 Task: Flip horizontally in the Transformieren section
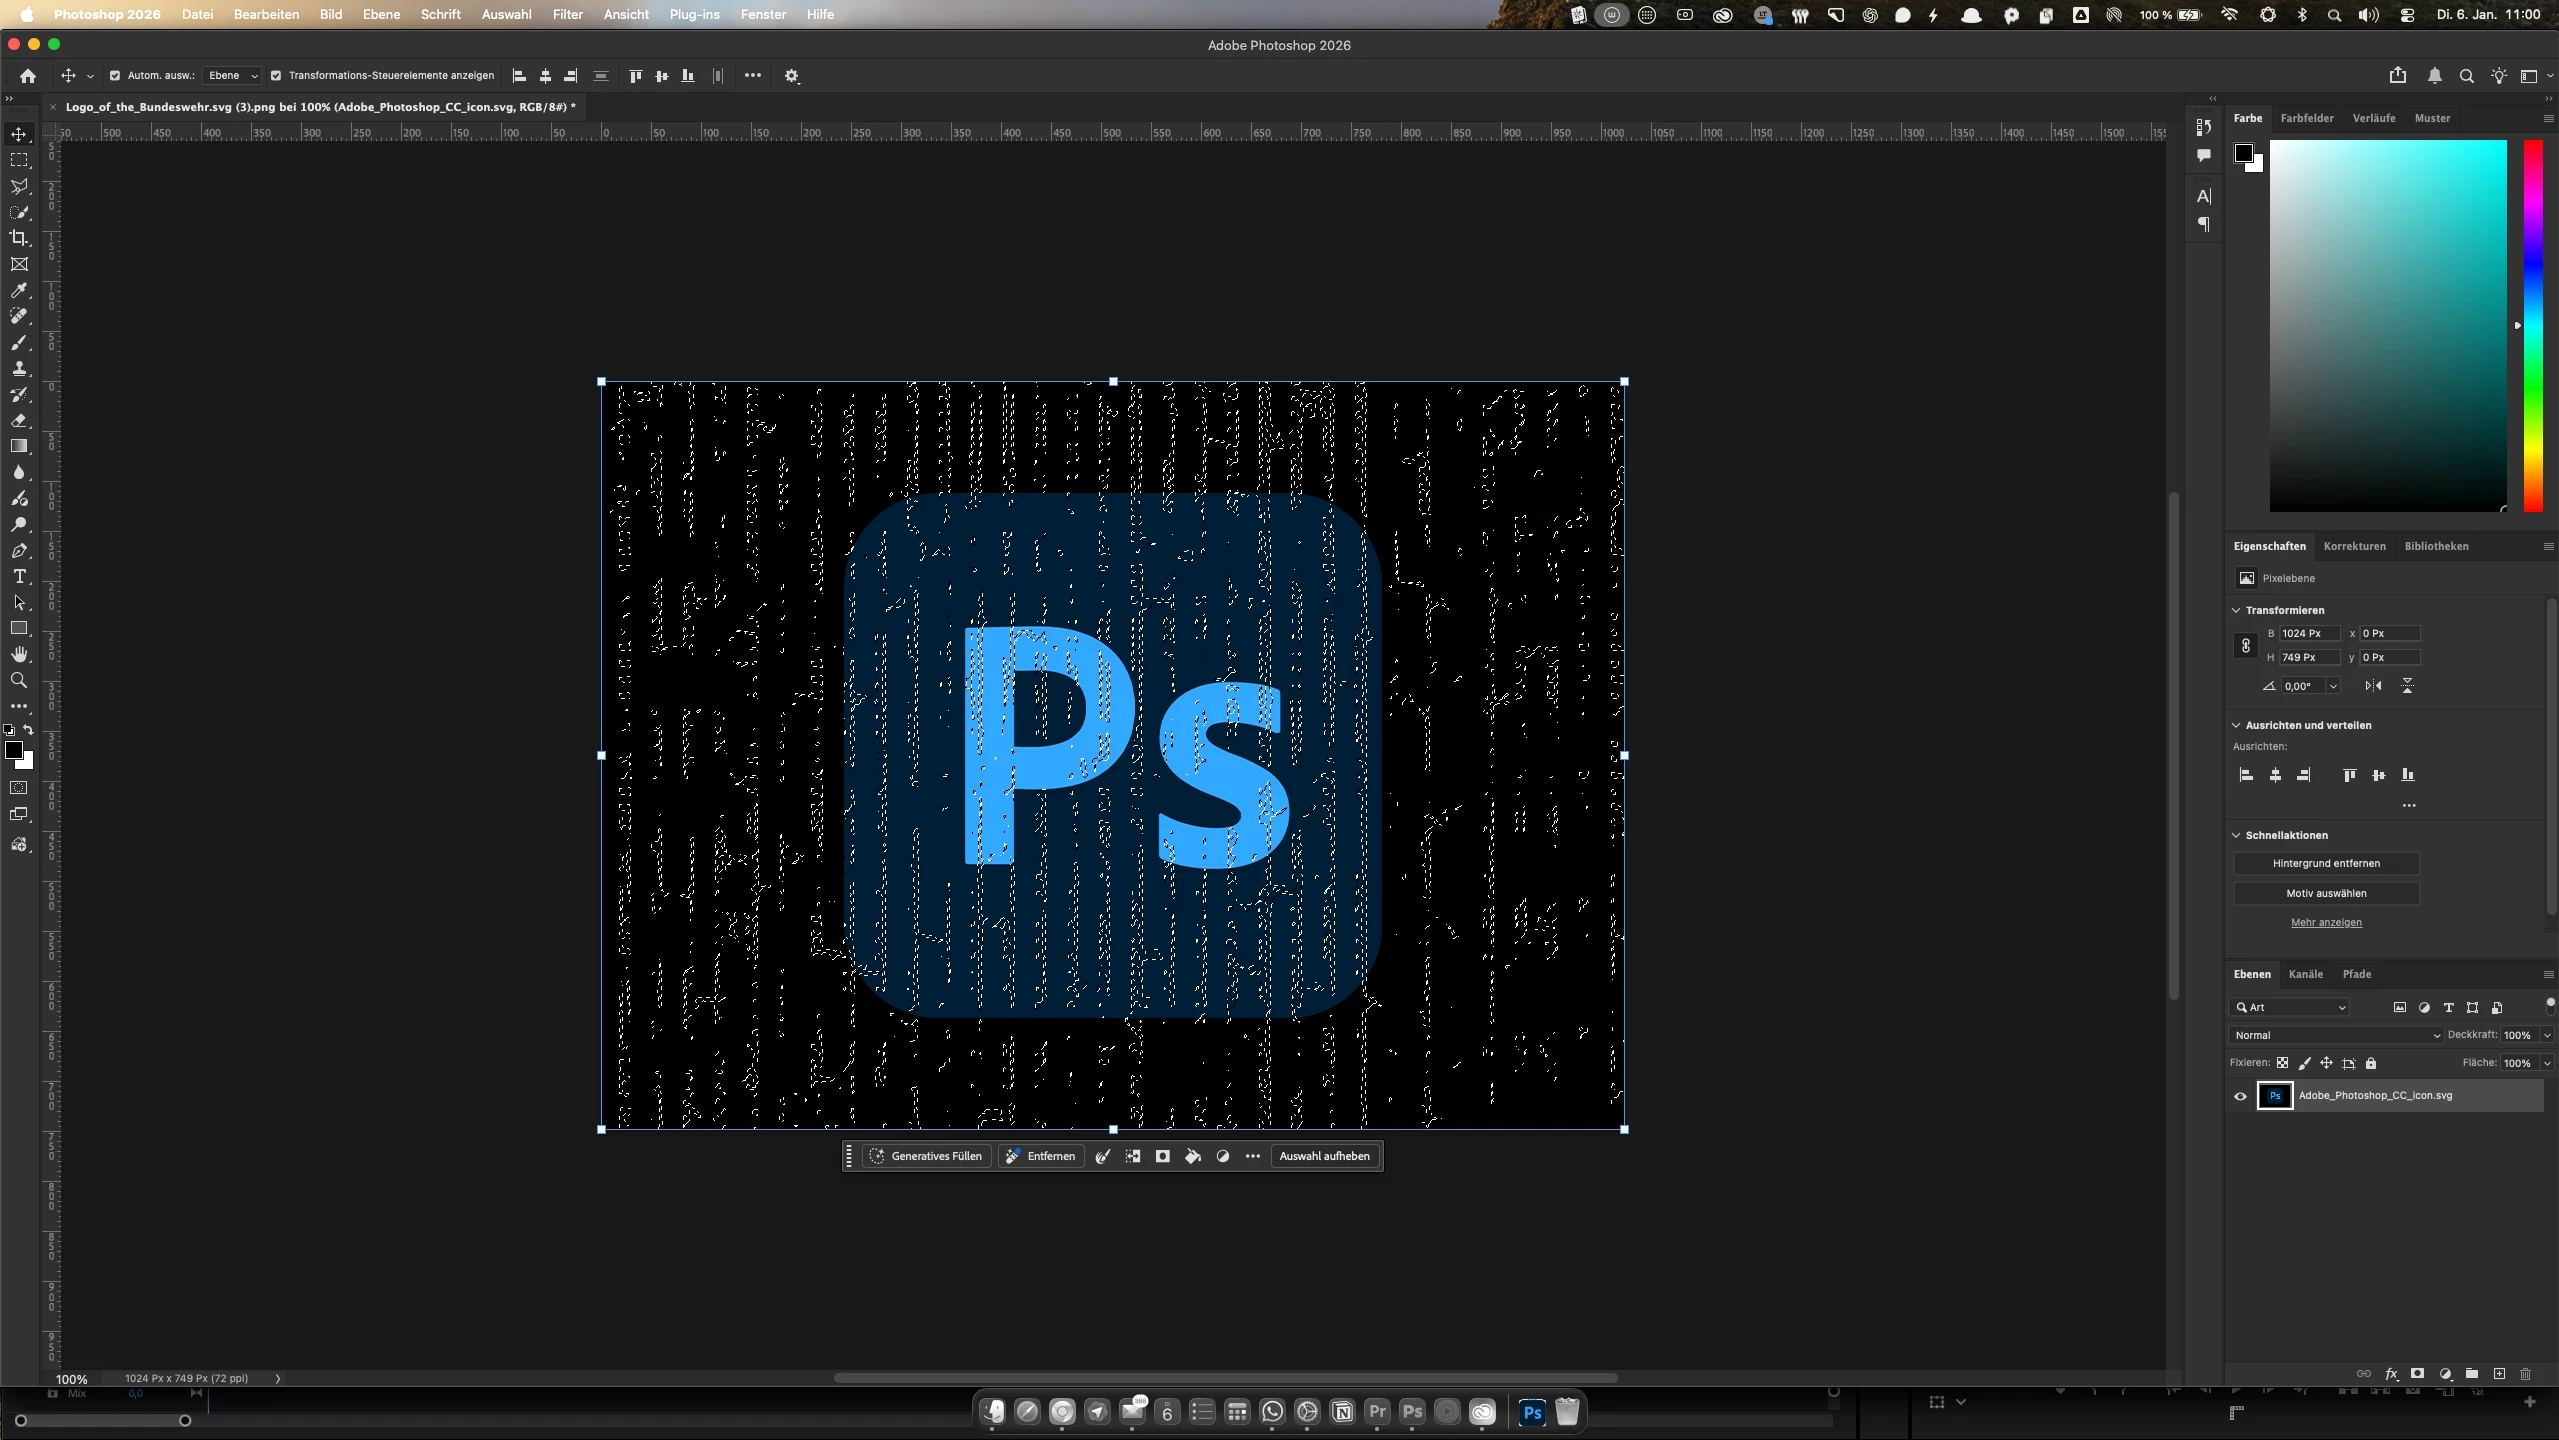point(2373,686)
